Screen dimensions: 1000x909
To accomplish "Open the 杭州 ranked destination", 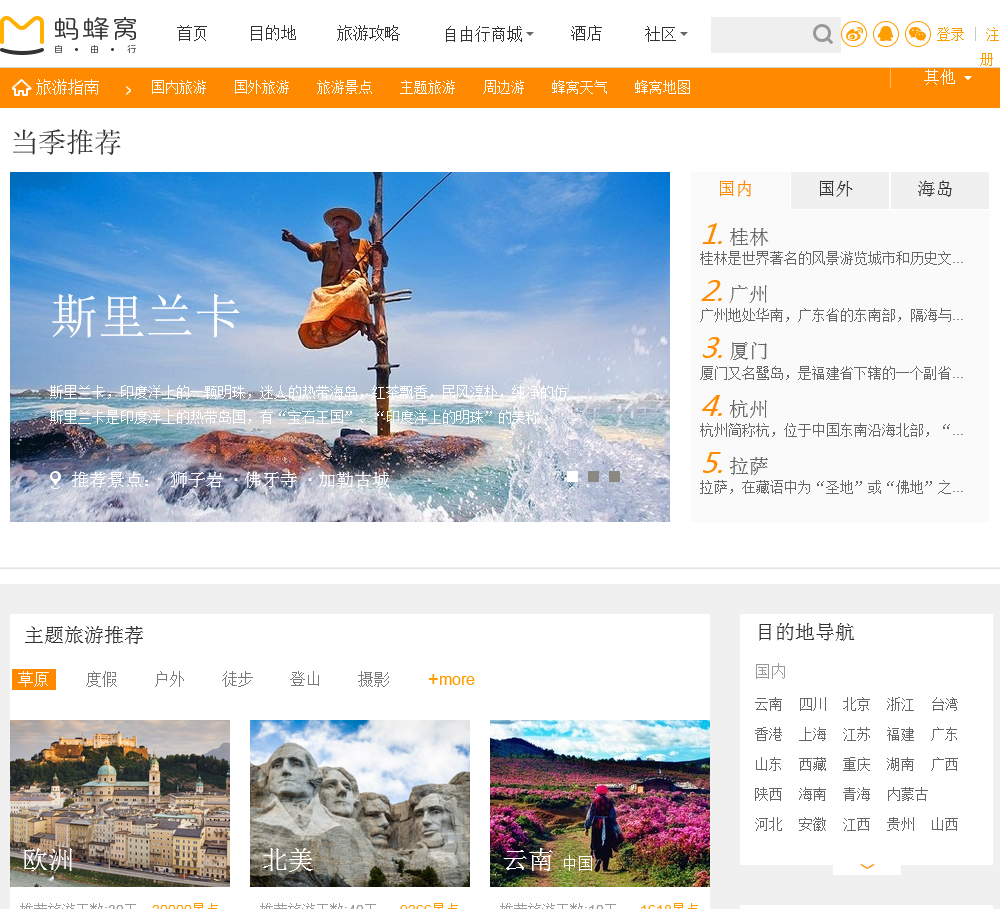I will click(749, 409).
